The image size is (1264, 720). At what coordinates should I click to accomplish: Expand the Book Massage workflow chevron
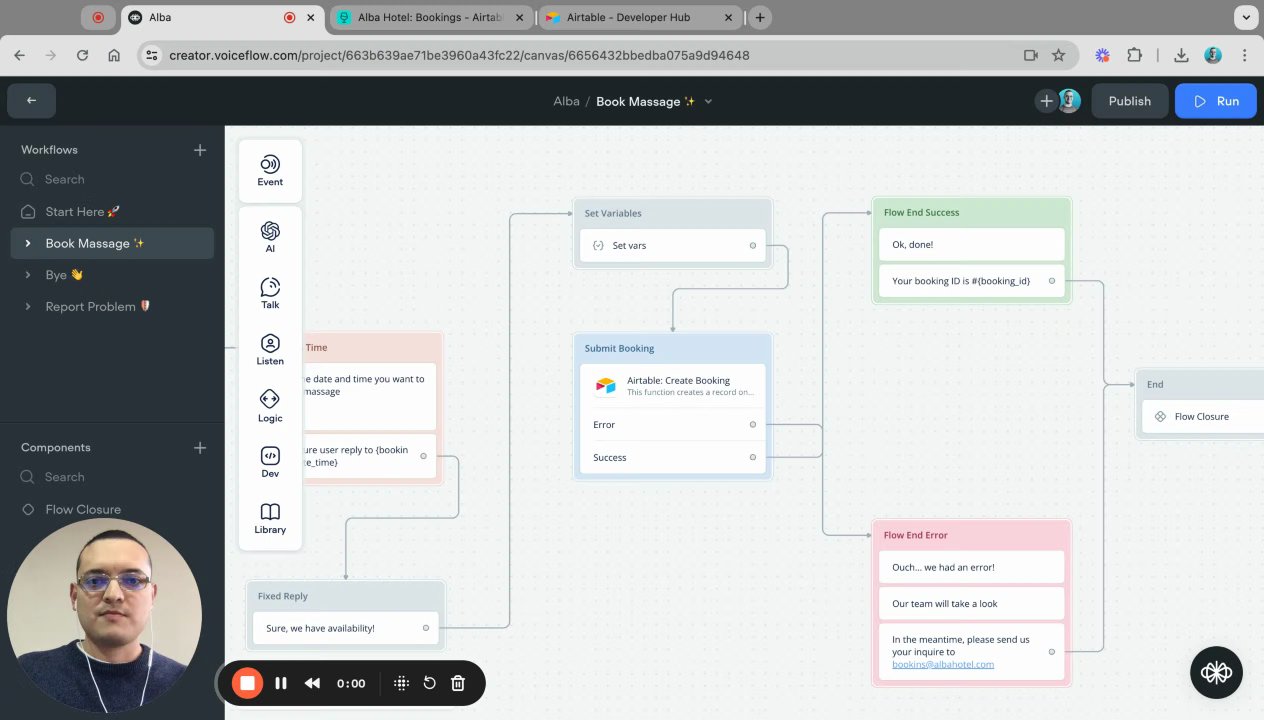click(28, 243)
